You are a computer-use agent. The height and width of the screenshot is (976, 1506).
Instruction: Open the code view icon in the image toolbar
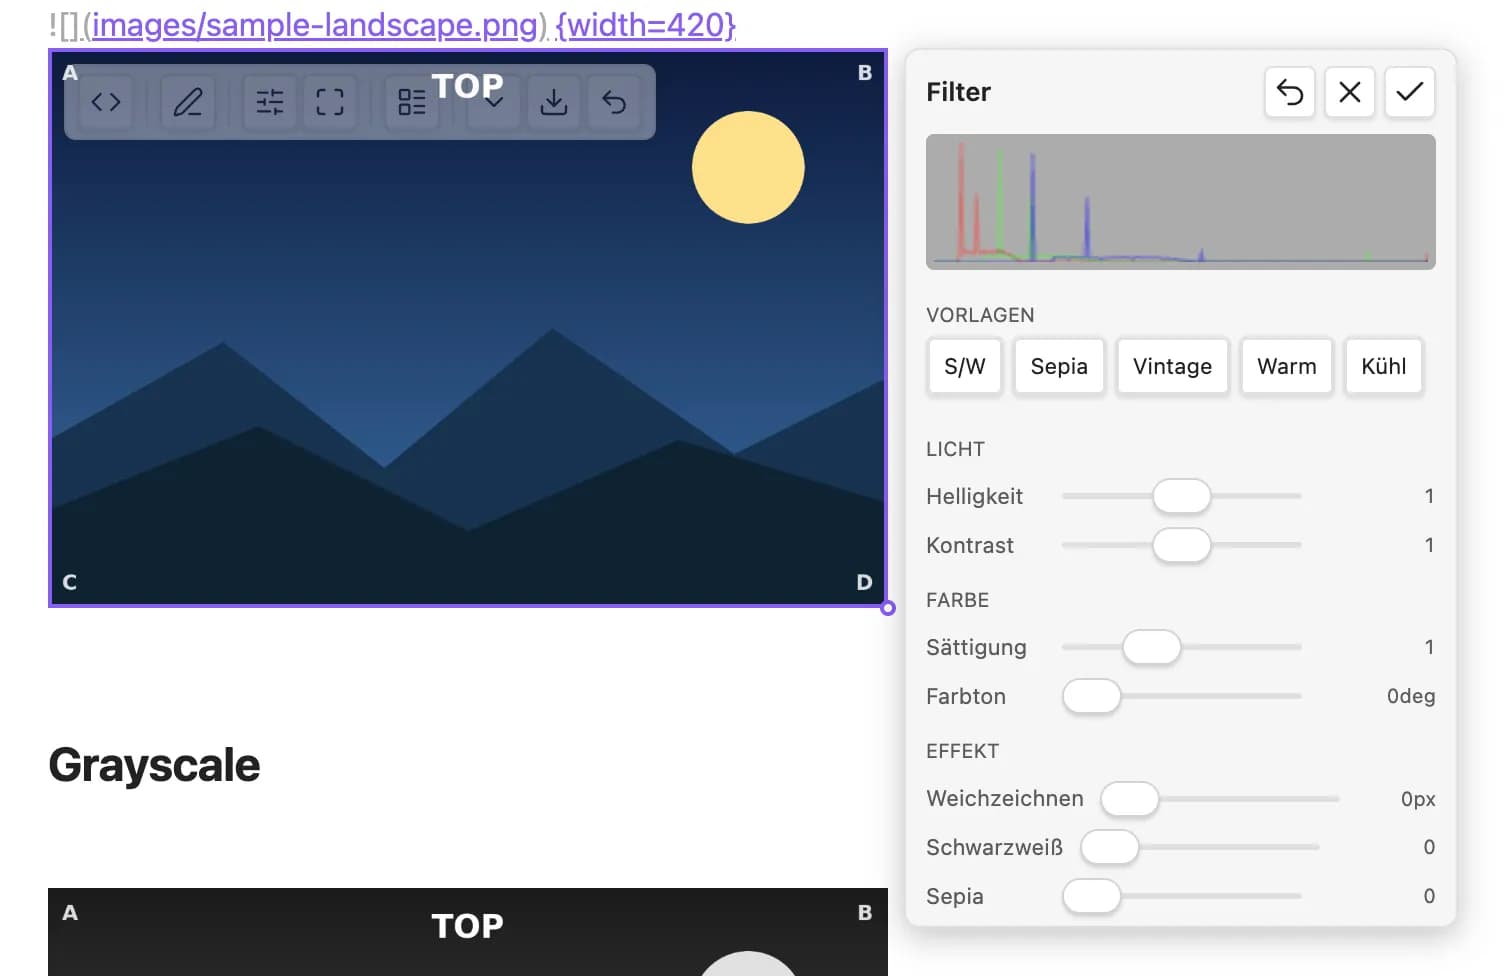pyautogui.click(x=106, y=102)
